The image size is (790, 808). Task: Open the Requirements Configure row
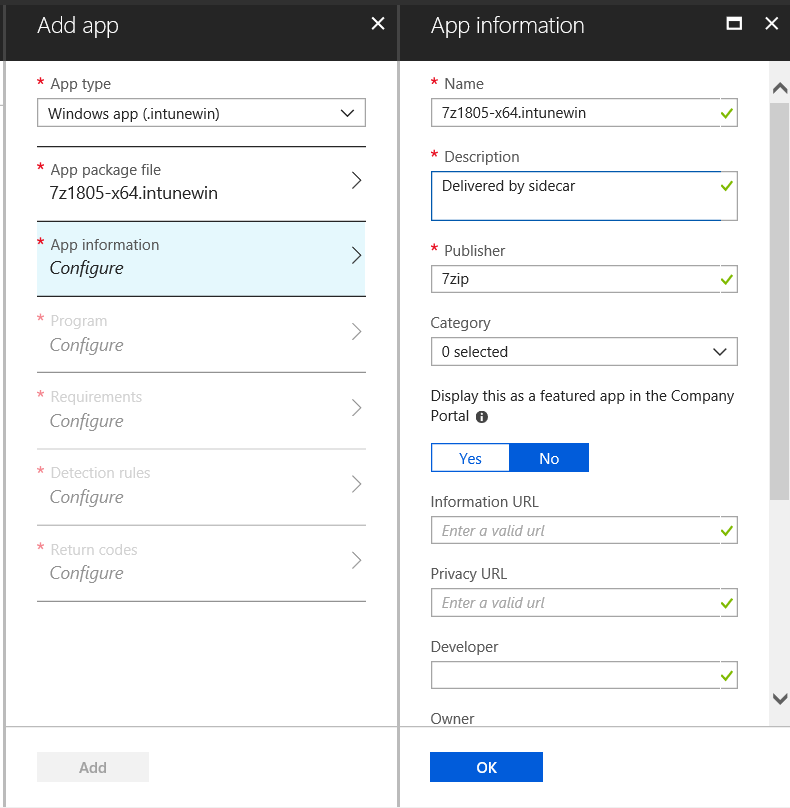(x=201, y=410)
